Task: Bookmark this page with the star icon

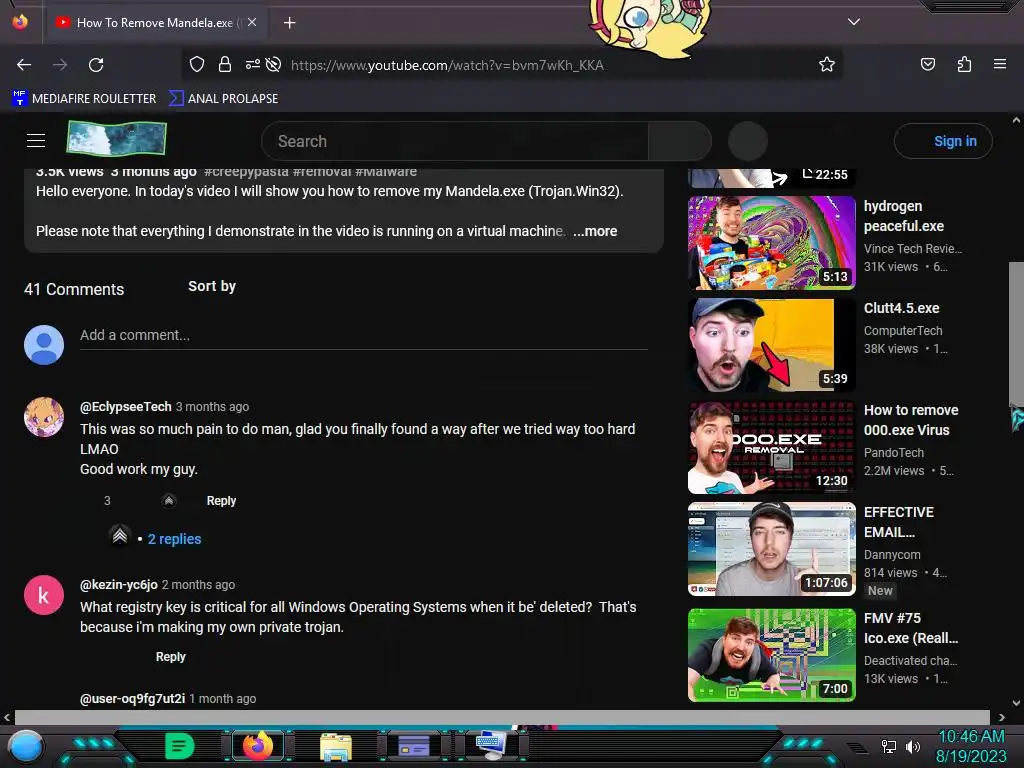Action: [x=827, y=64]
